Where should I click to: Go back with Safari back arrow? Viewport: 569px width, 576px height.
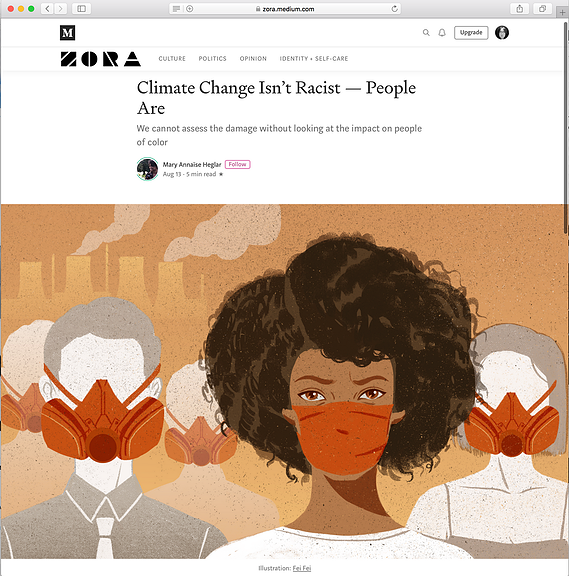click(x=47, y=9)
